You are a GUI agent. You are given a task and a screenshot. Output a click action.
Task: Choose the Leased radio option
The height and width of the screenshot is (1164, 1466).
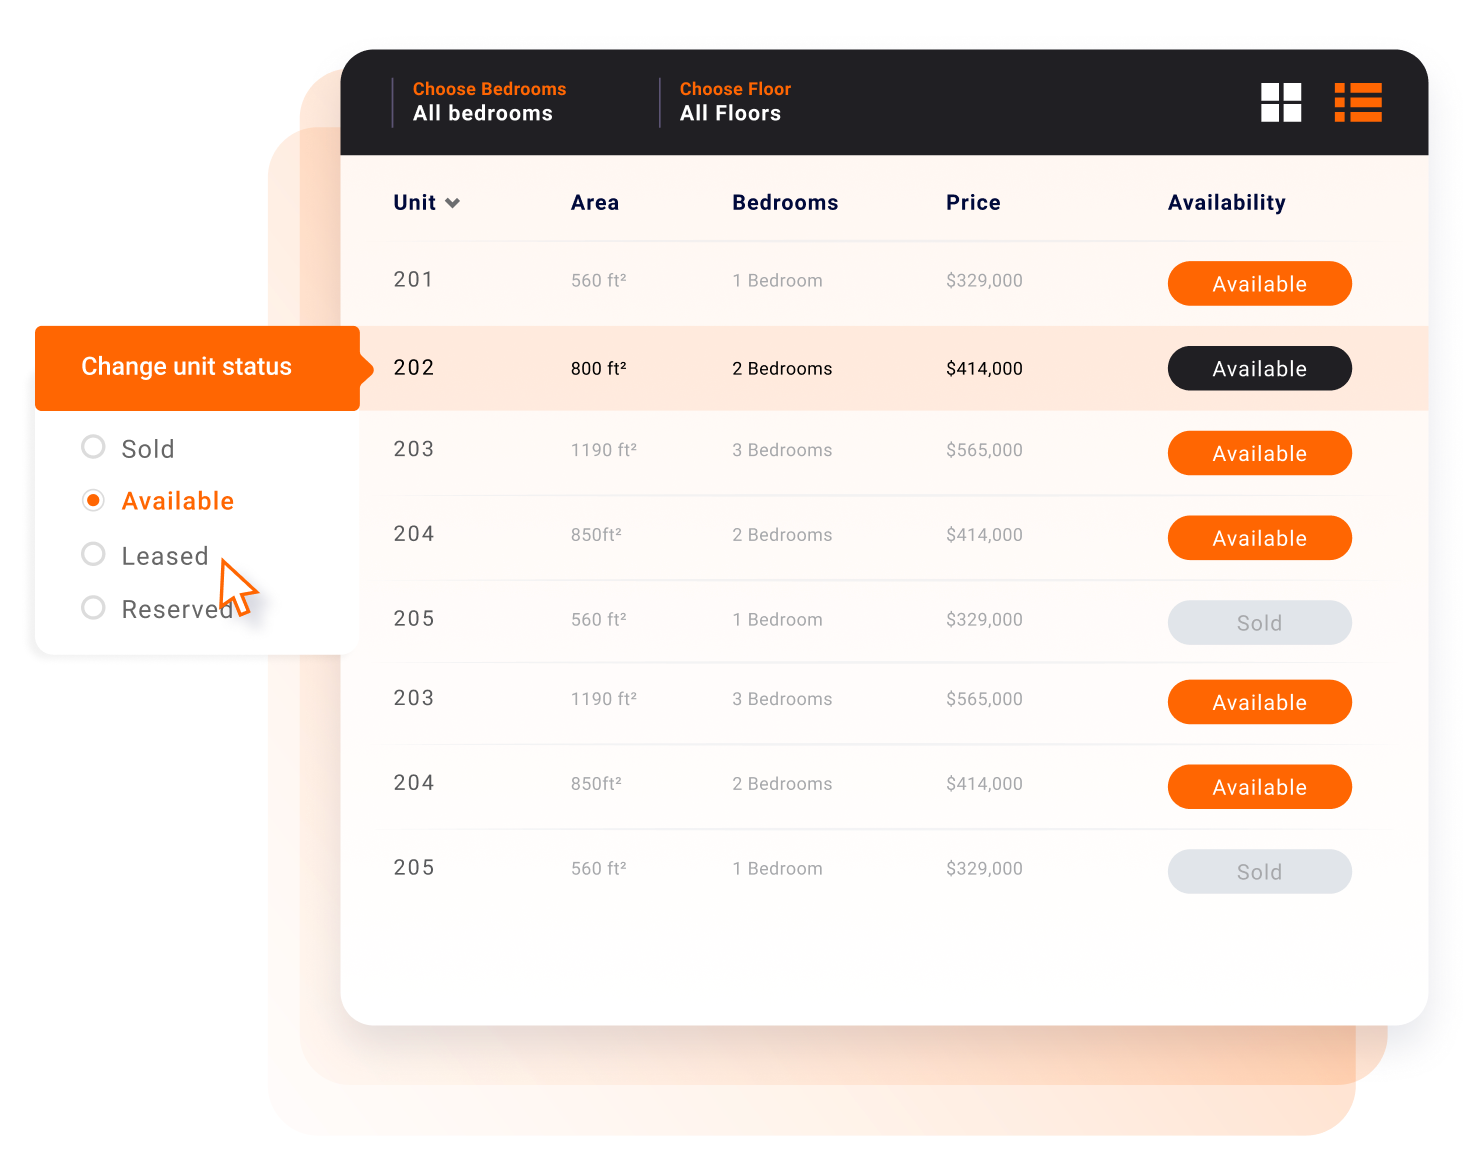pyautogui.click(x=93, y=554)
